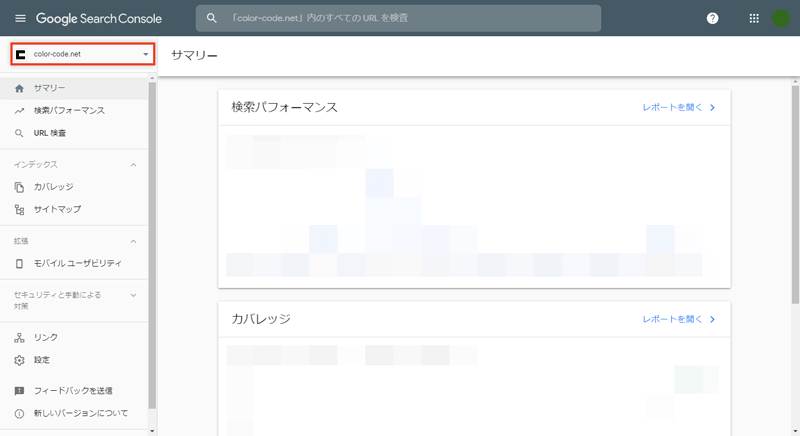
Task: Click the info icon for 新しいバージョンについて
Action: tap(19, 414)
